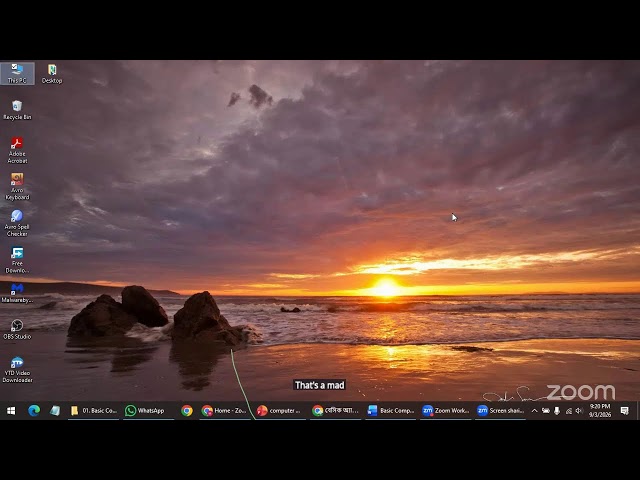Open the Action Center notifications icon
Image resolution: width=640 pixels, height=480 pixels.
tap(624, 411)
